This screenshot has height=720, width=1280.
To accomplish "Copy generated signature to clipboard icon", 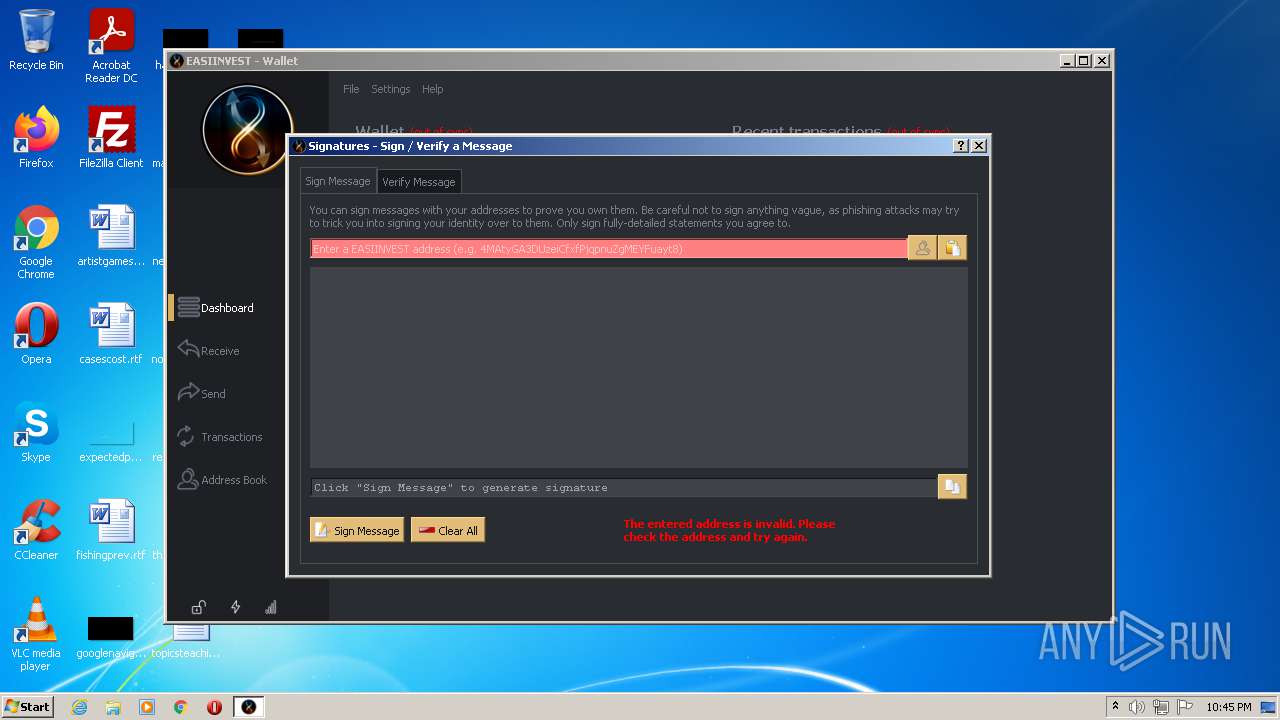I will [x=952, y=487].
